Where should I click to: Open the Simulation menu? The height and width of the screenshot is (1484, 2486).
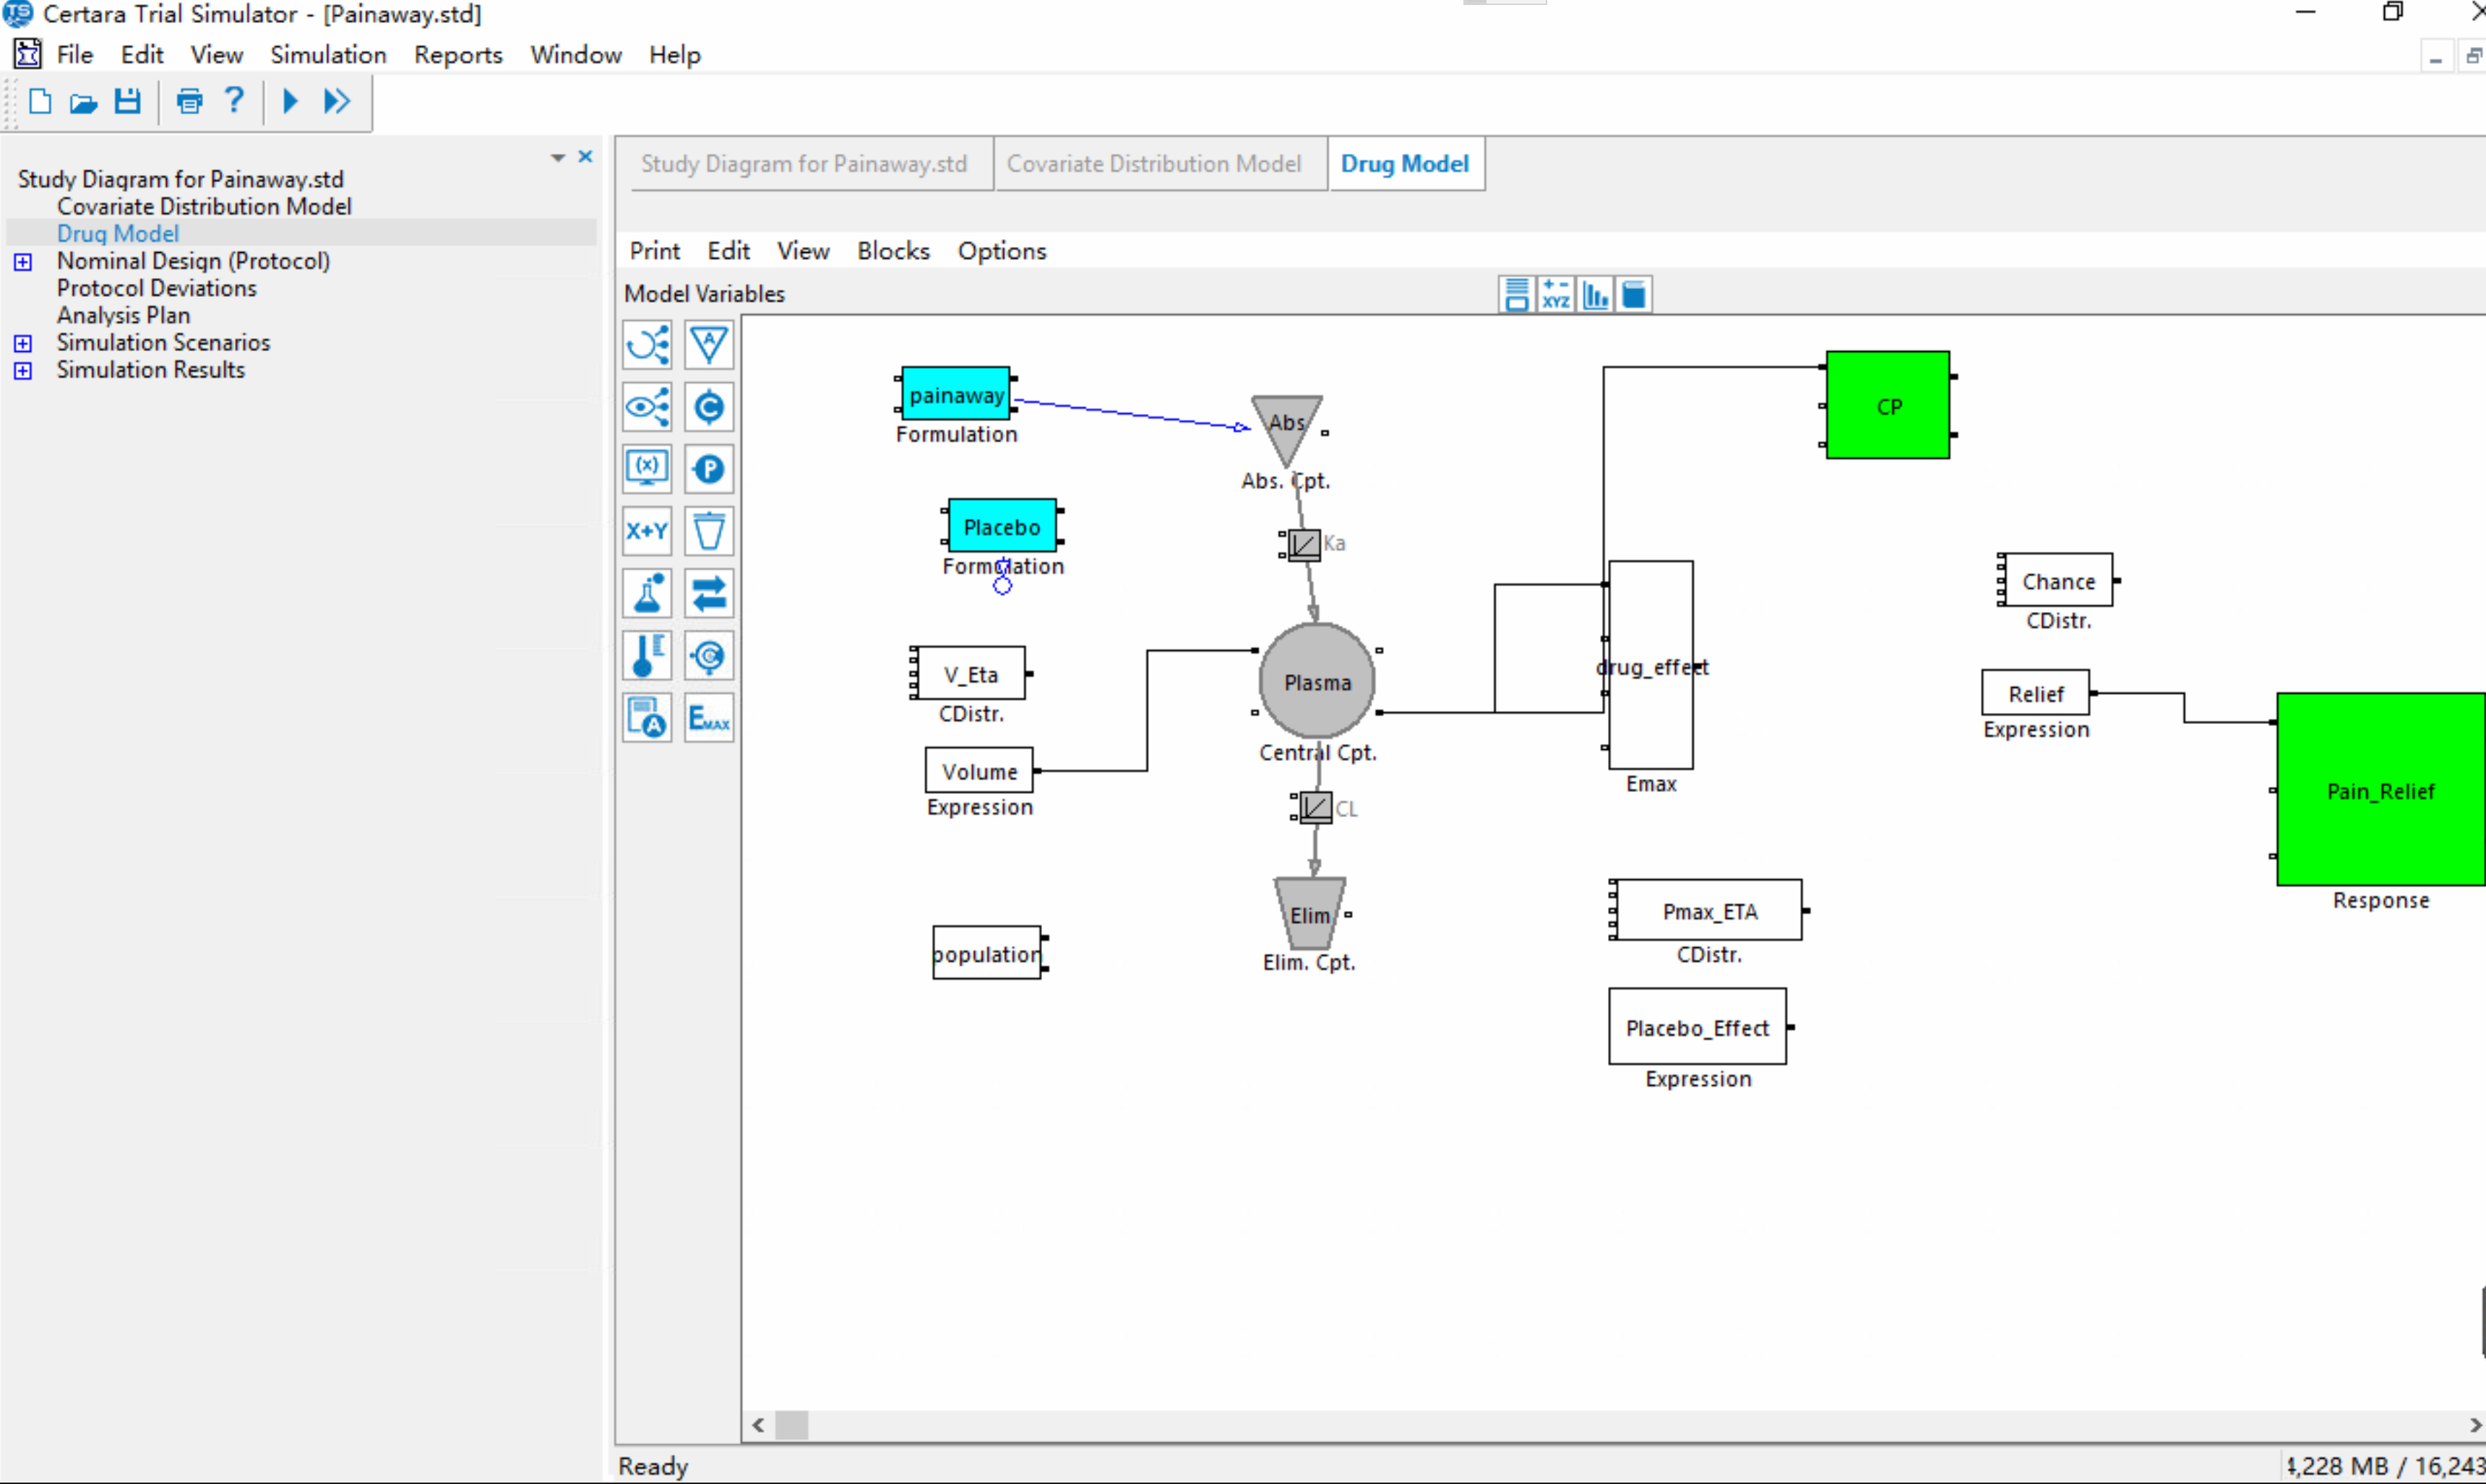[x=328, y=55]
